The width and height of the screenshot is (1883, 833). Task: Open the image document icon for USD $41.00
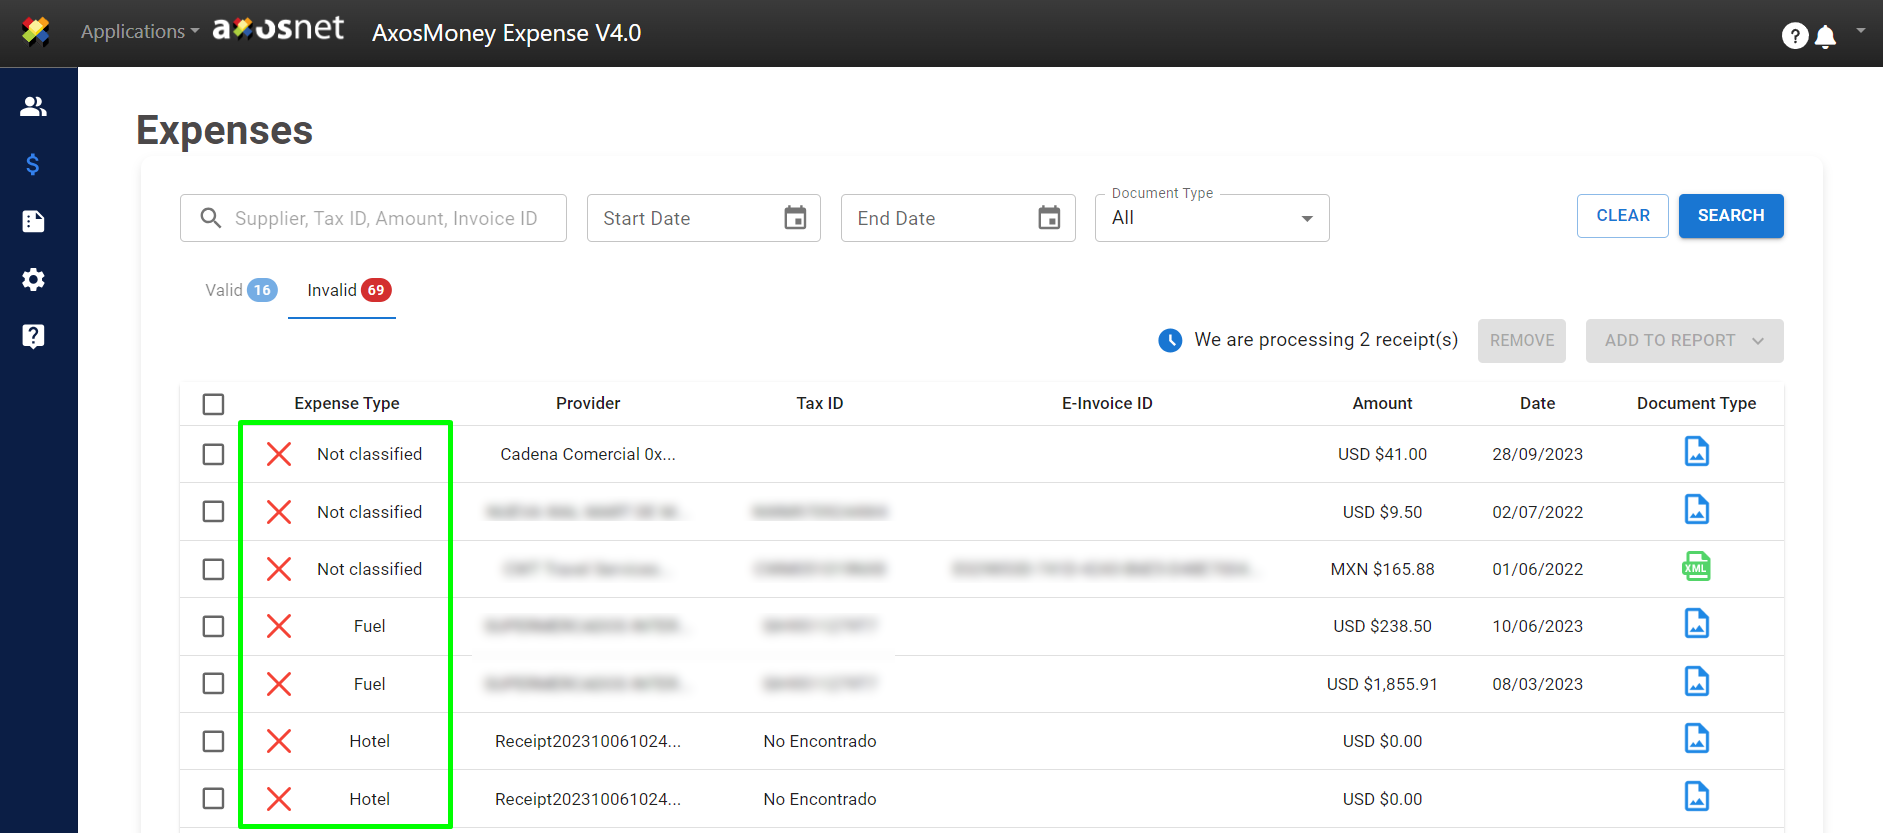click(1696, 452)
